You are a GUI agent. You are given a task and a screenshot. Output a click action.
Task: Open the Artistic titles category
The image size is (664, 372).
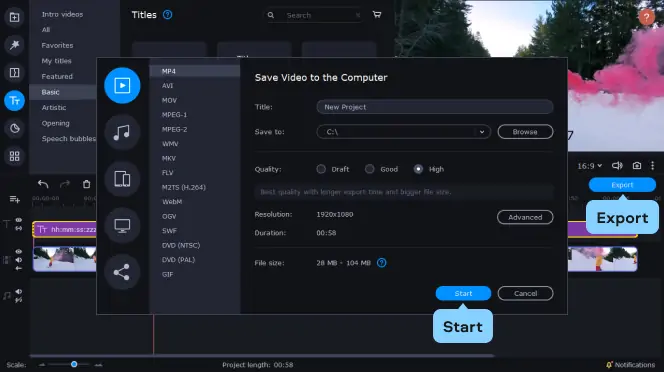pyautogui.click(x=54, y=108)
